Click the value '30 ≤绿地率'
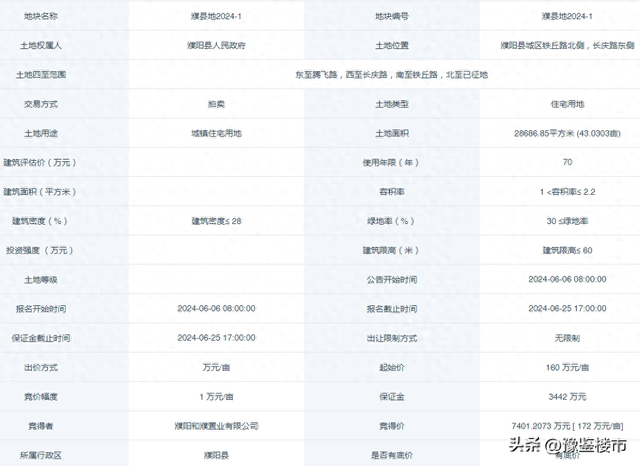Image resolution: width=640 pixels, height=466 pixels. tap(567, 221)
